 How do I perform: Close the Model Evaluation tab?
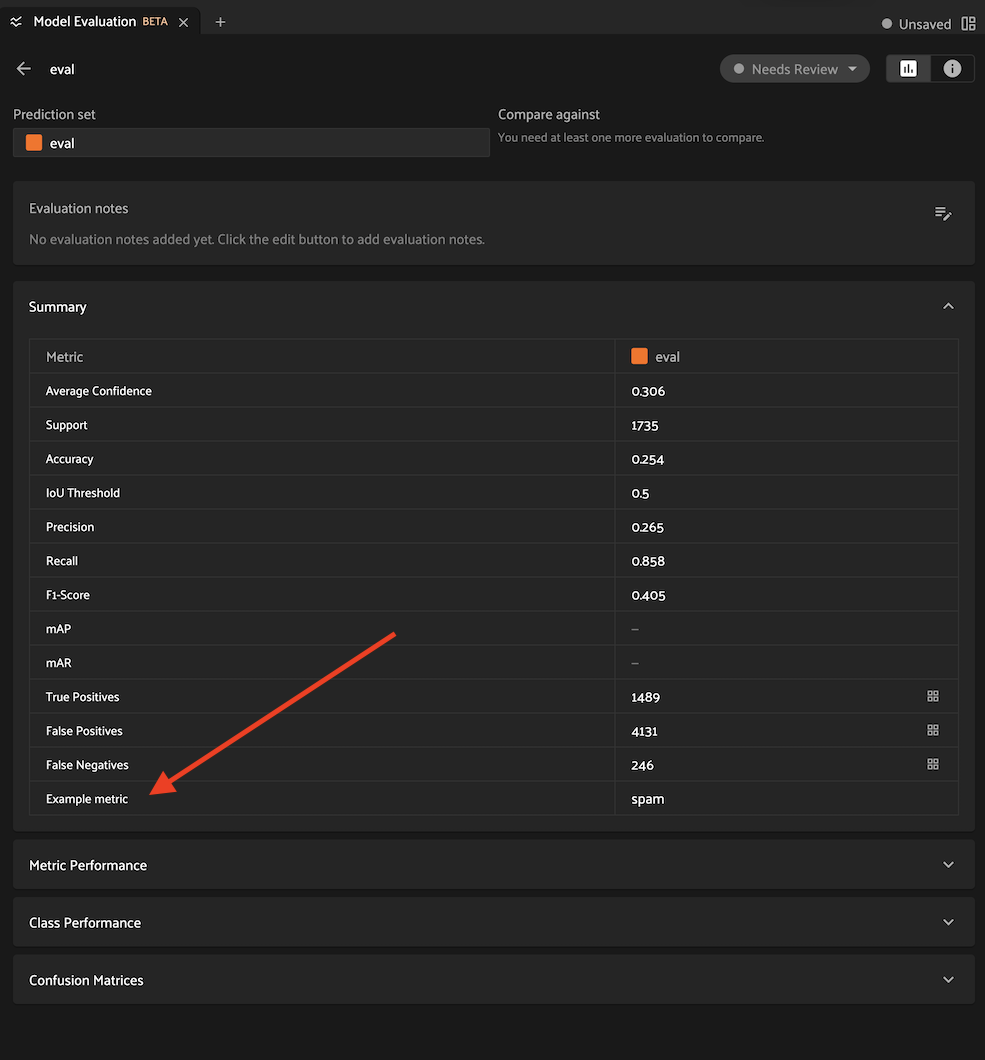183,22
